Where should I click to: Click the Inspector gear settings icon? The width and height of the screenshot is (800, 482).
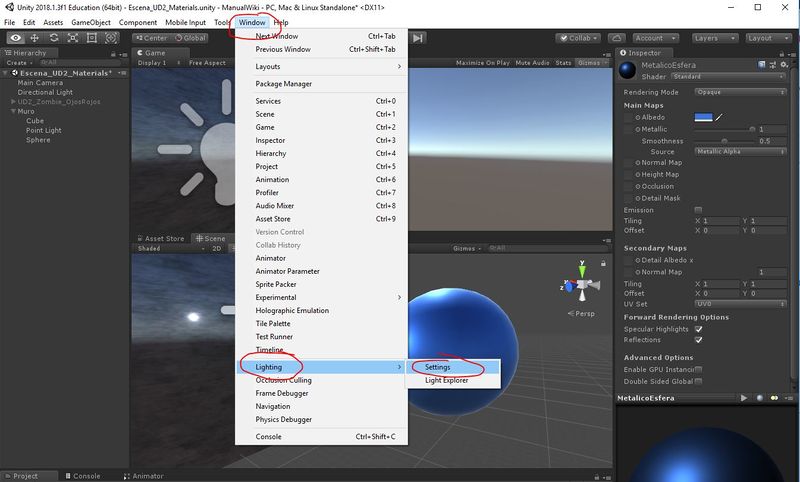pyautogui.click(x=784, y=64)
